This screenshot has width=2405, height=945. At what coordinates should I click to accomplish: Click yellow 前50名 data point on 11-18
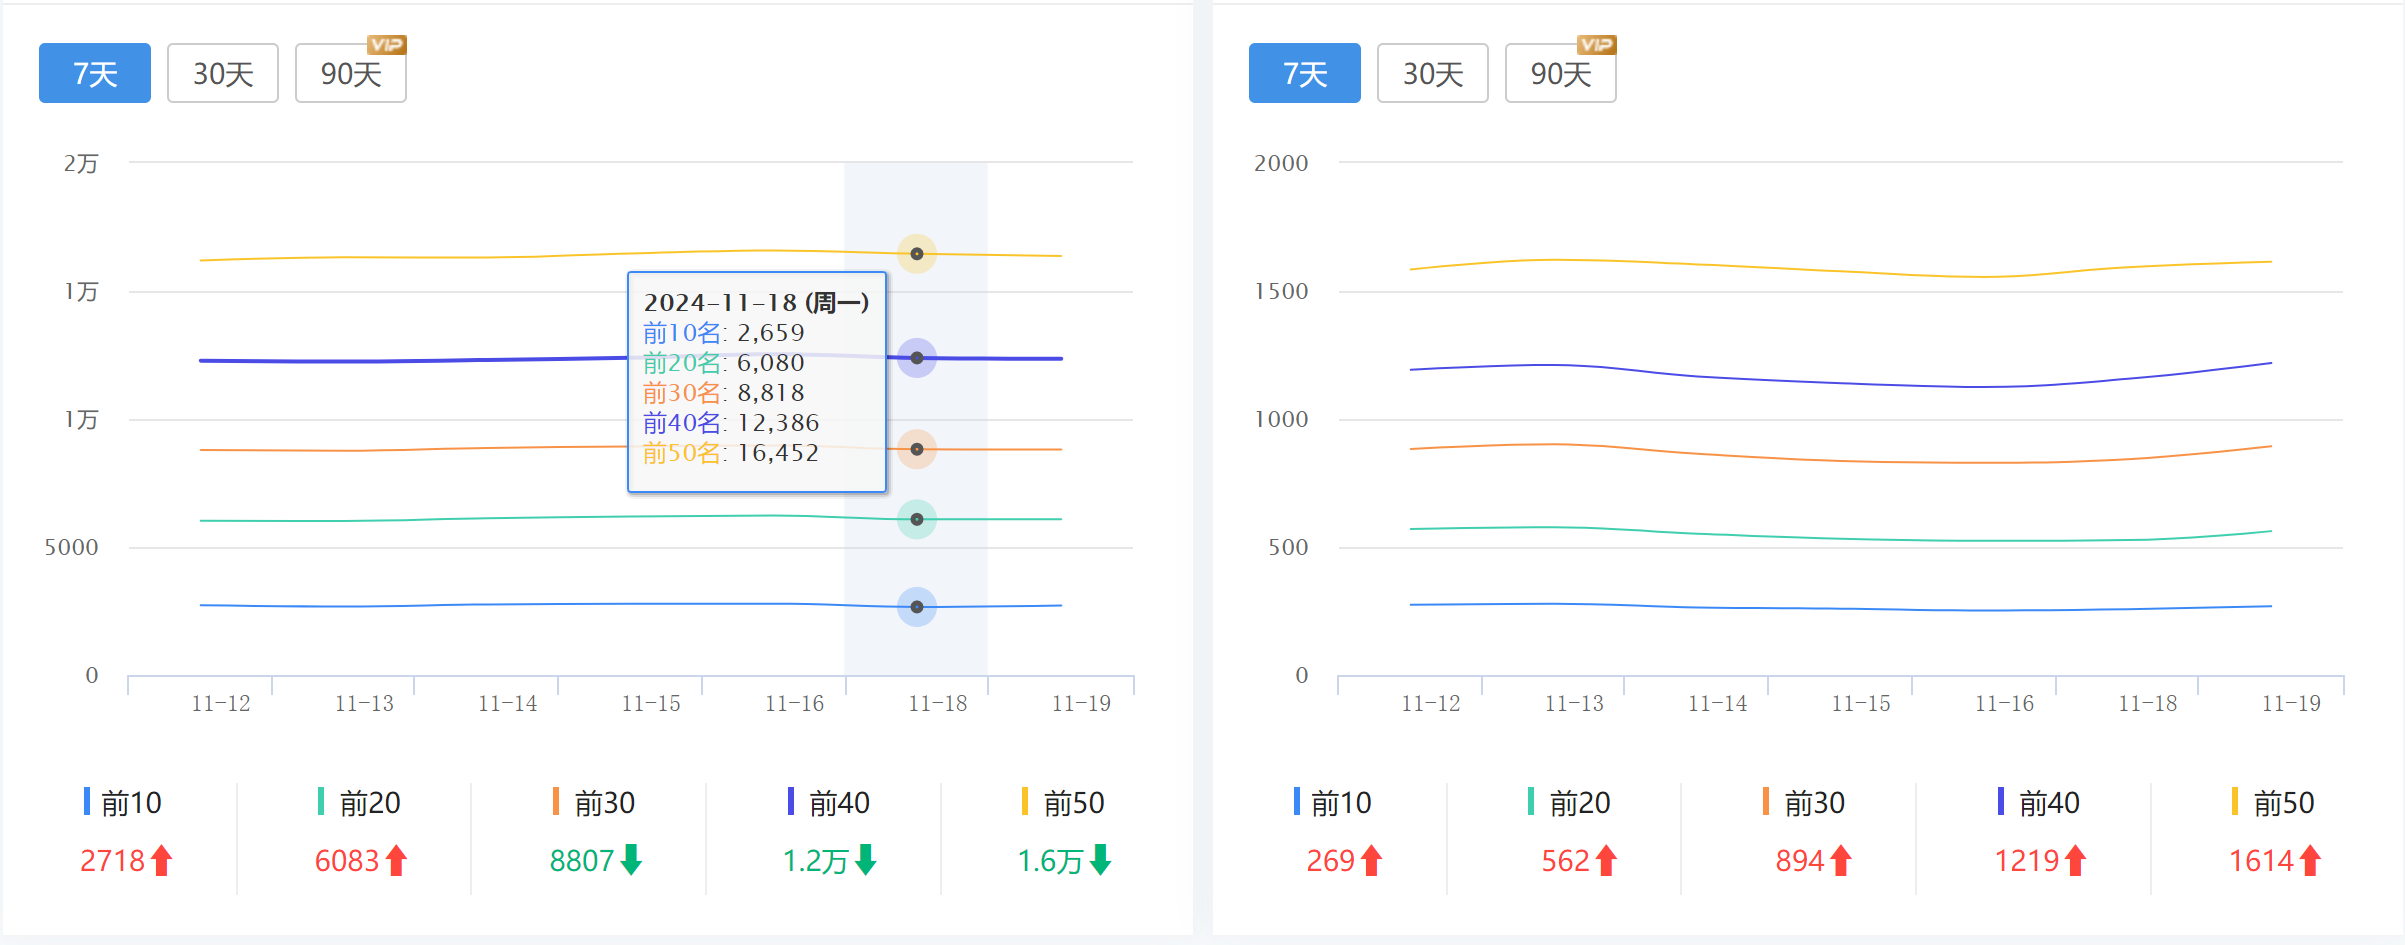(917, 254)
